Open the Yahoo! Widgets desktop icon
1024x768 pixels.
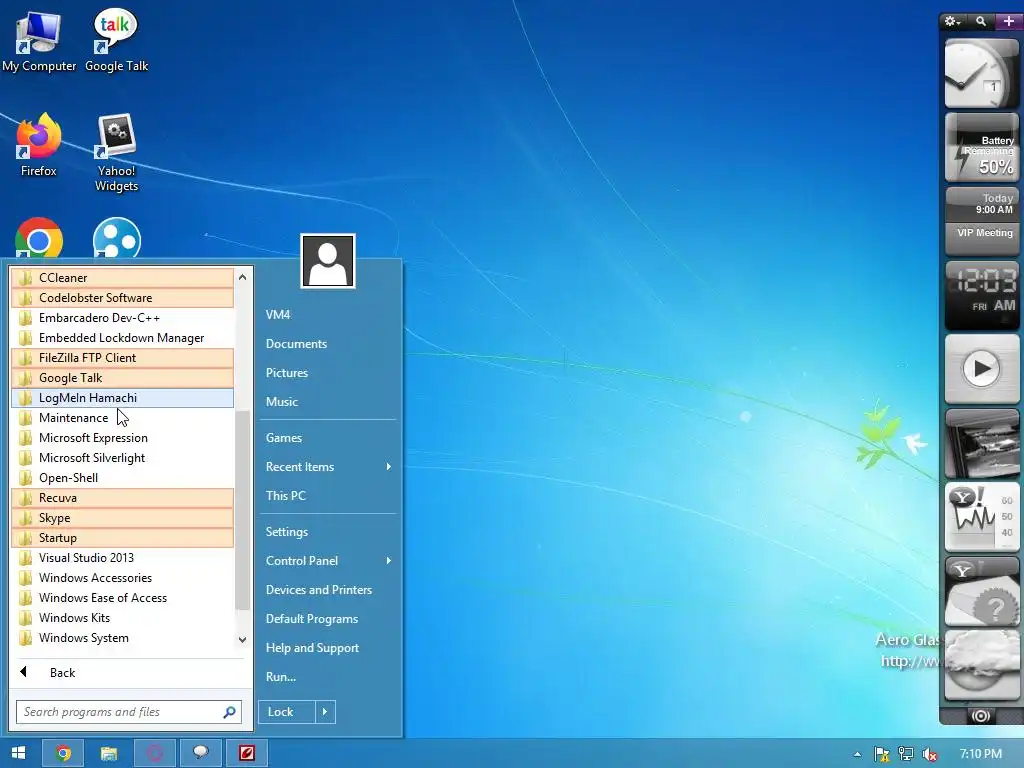pos(116,152)
